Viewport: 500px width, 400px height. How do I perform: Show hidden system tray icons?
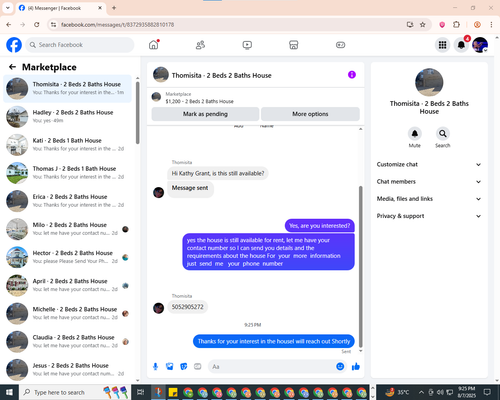point(421,392)
